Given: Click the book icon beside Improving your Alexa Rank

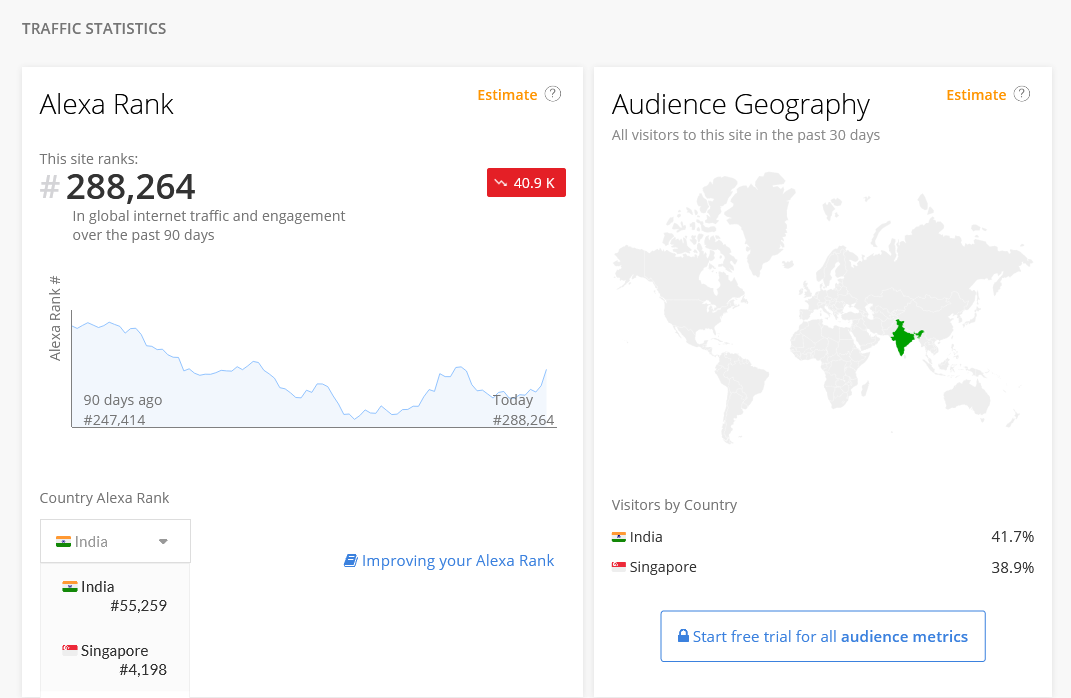Looking at the screenshot, I should click(x=350, y=561).
